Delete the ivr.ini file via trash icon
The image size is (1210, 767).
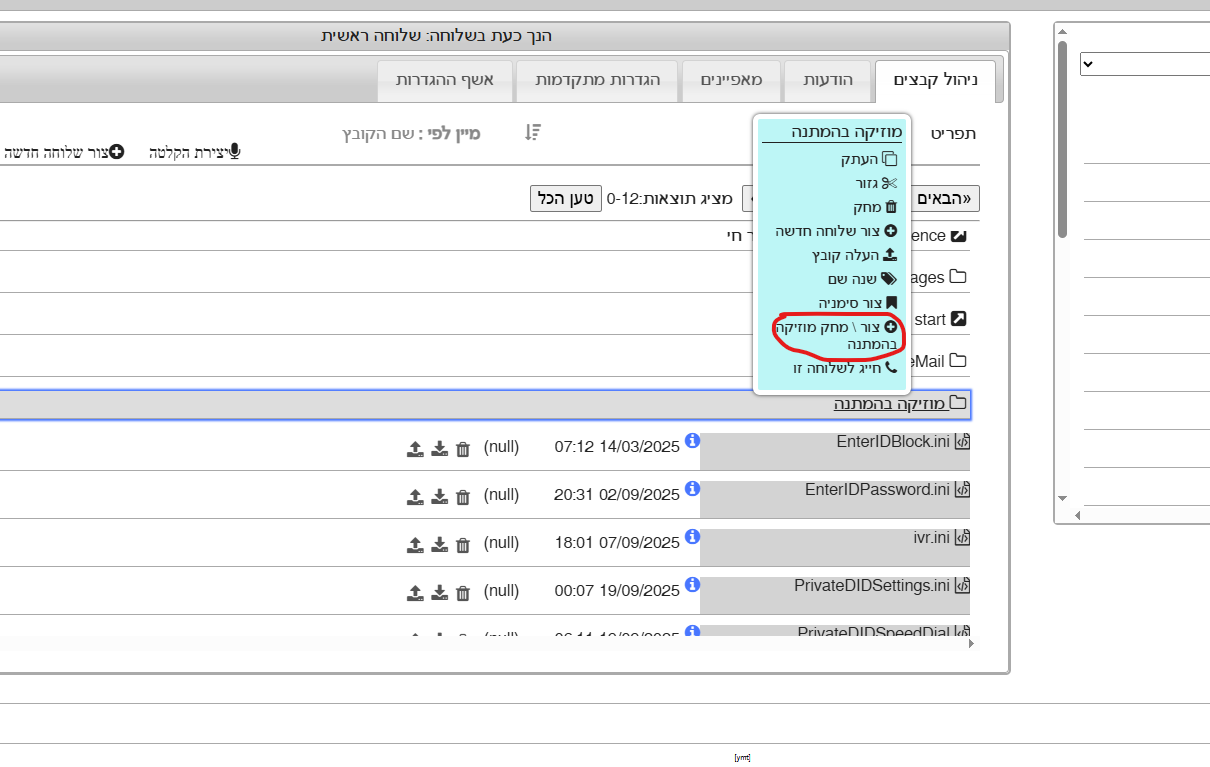463,545
